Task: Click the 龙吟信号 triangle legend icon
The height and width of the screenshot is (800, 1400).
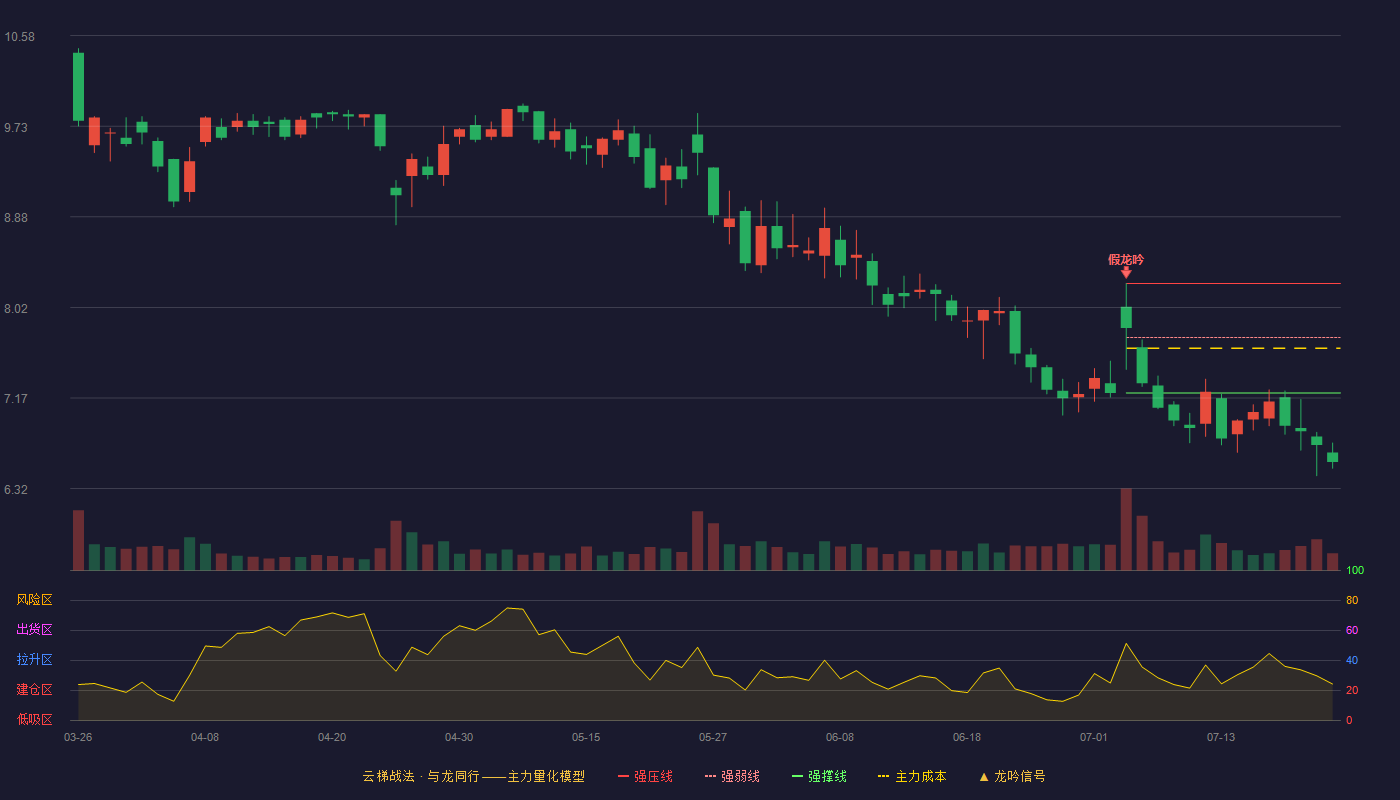Action: point(984,777)
